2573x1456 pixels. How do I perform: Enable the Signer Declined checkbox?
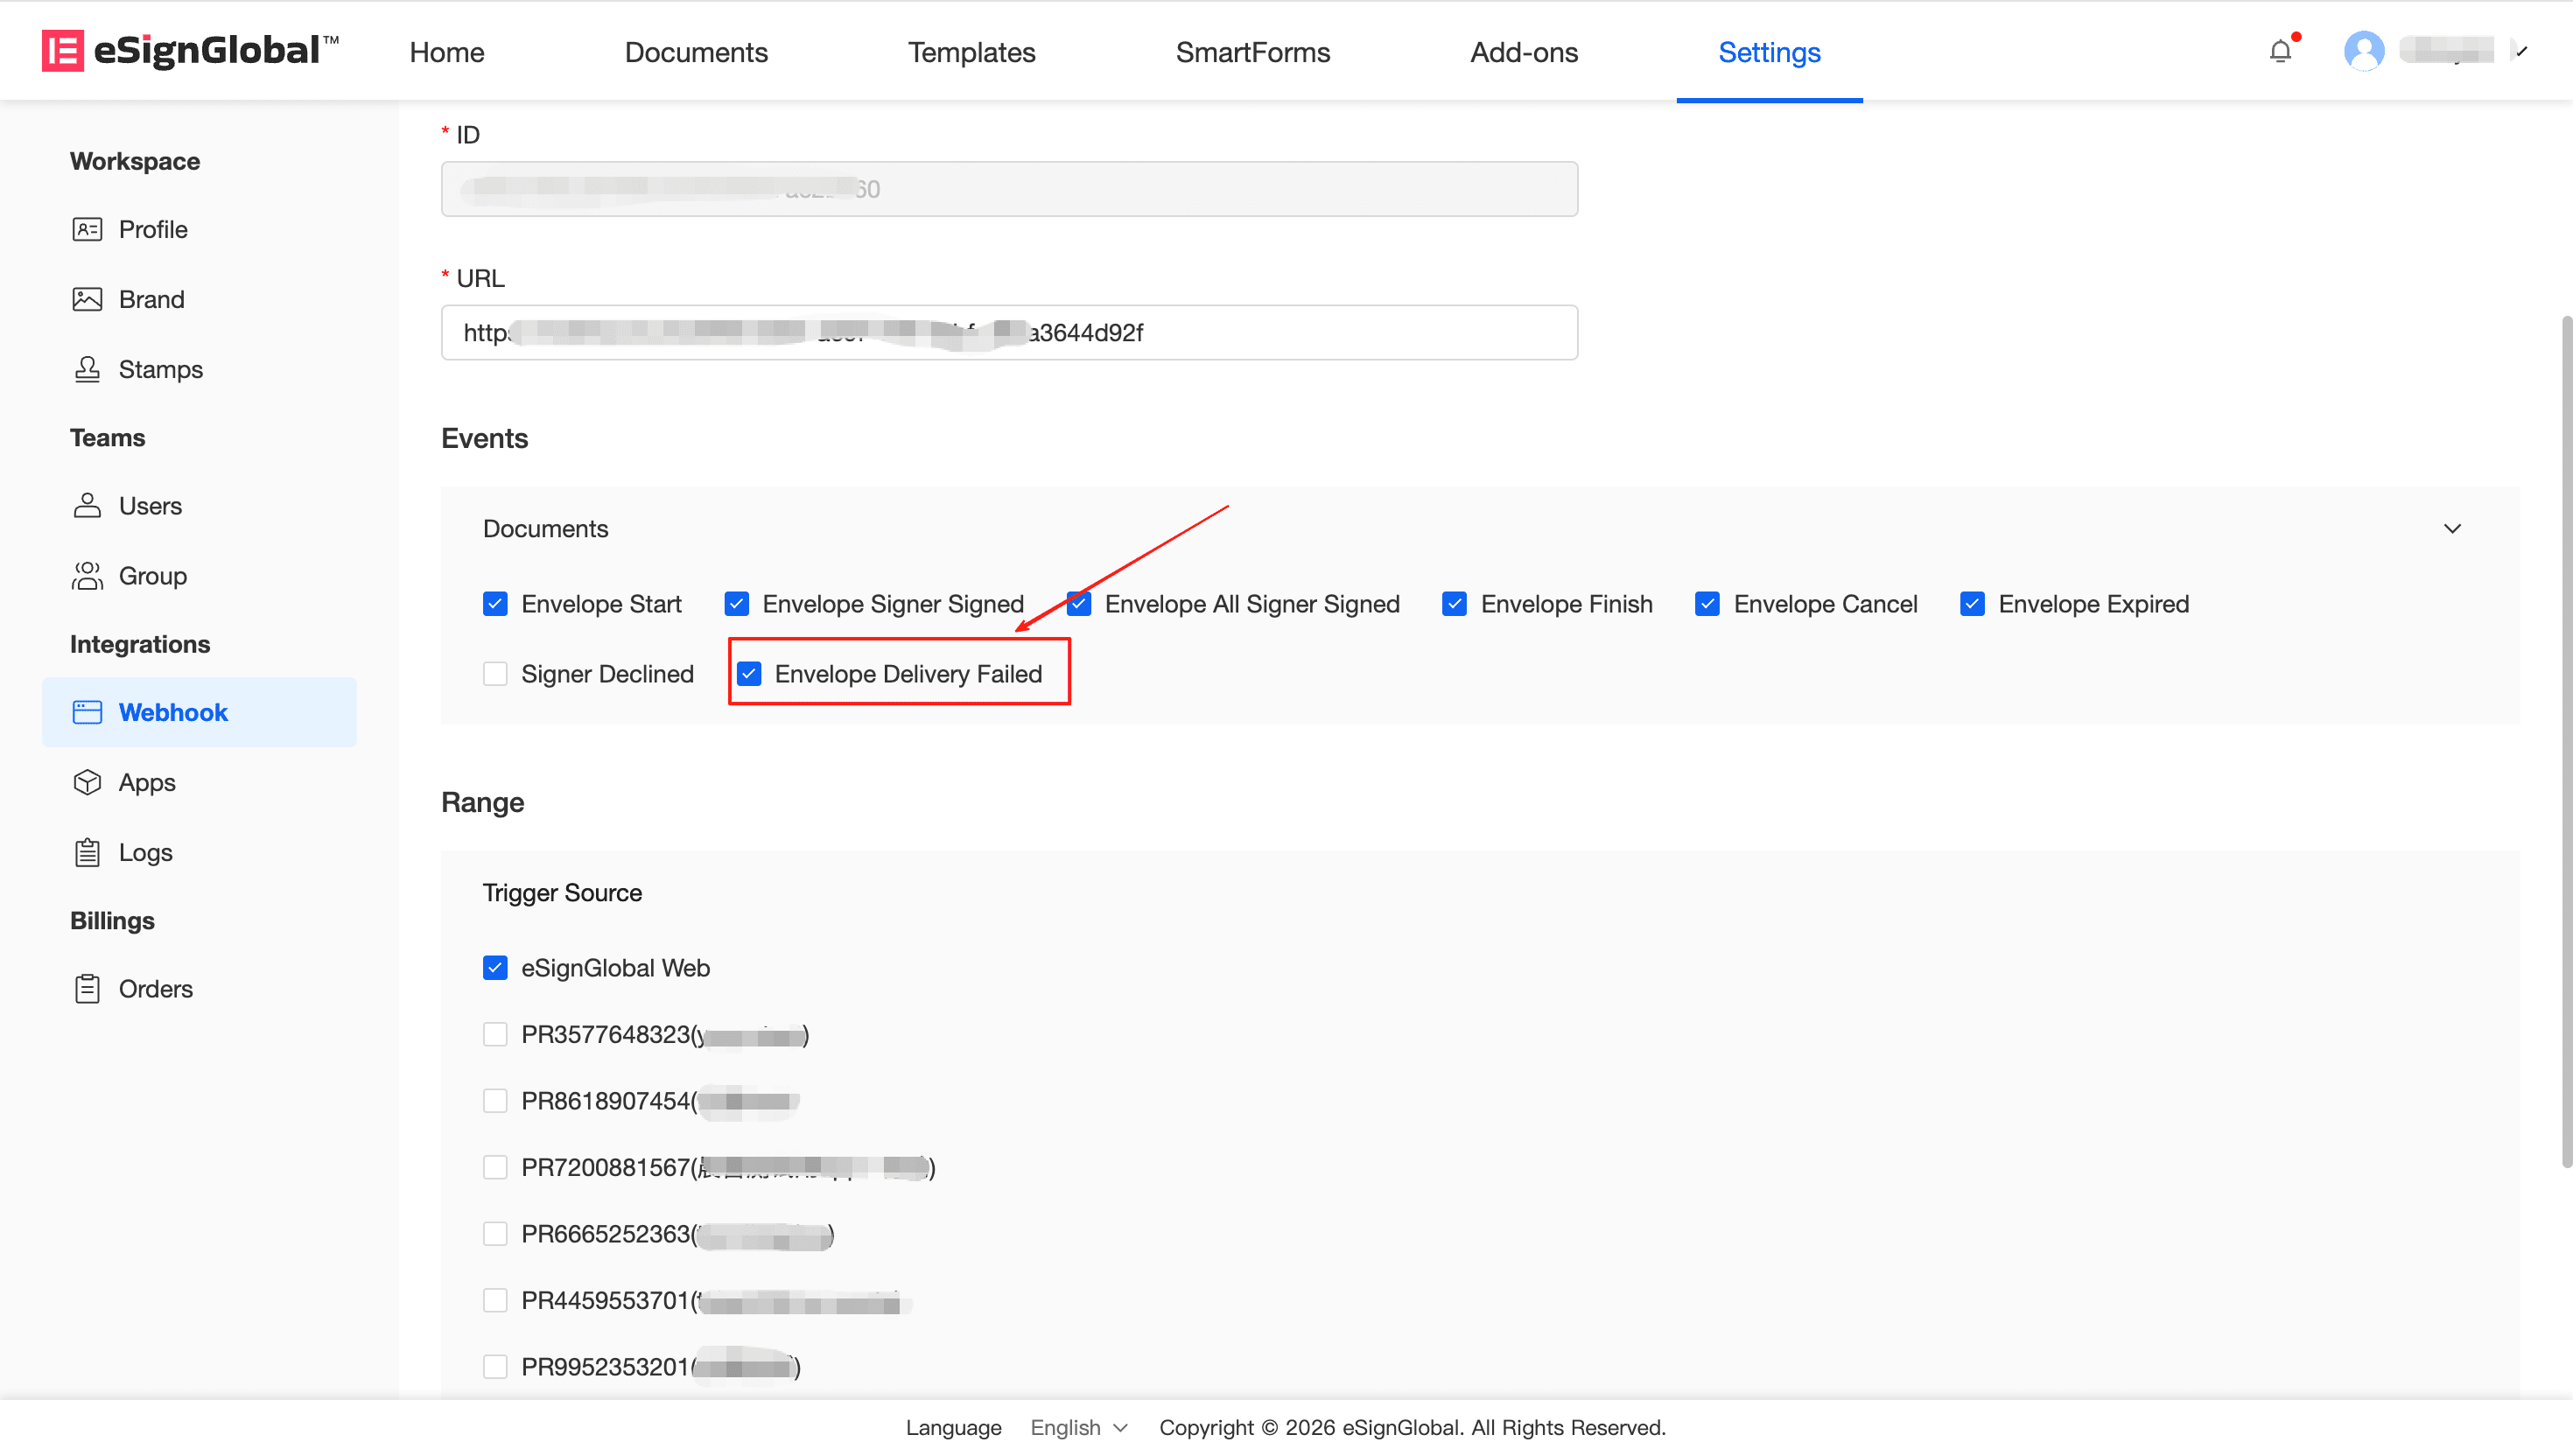pos(495,674)
